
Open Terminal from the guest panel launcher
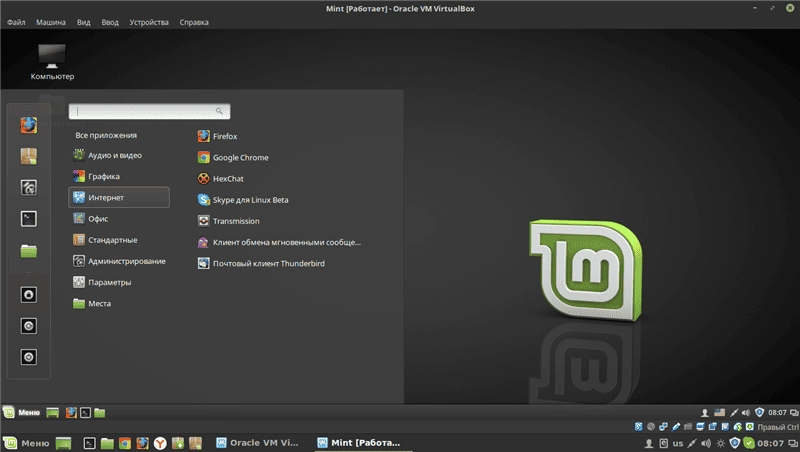coord(86,413)
